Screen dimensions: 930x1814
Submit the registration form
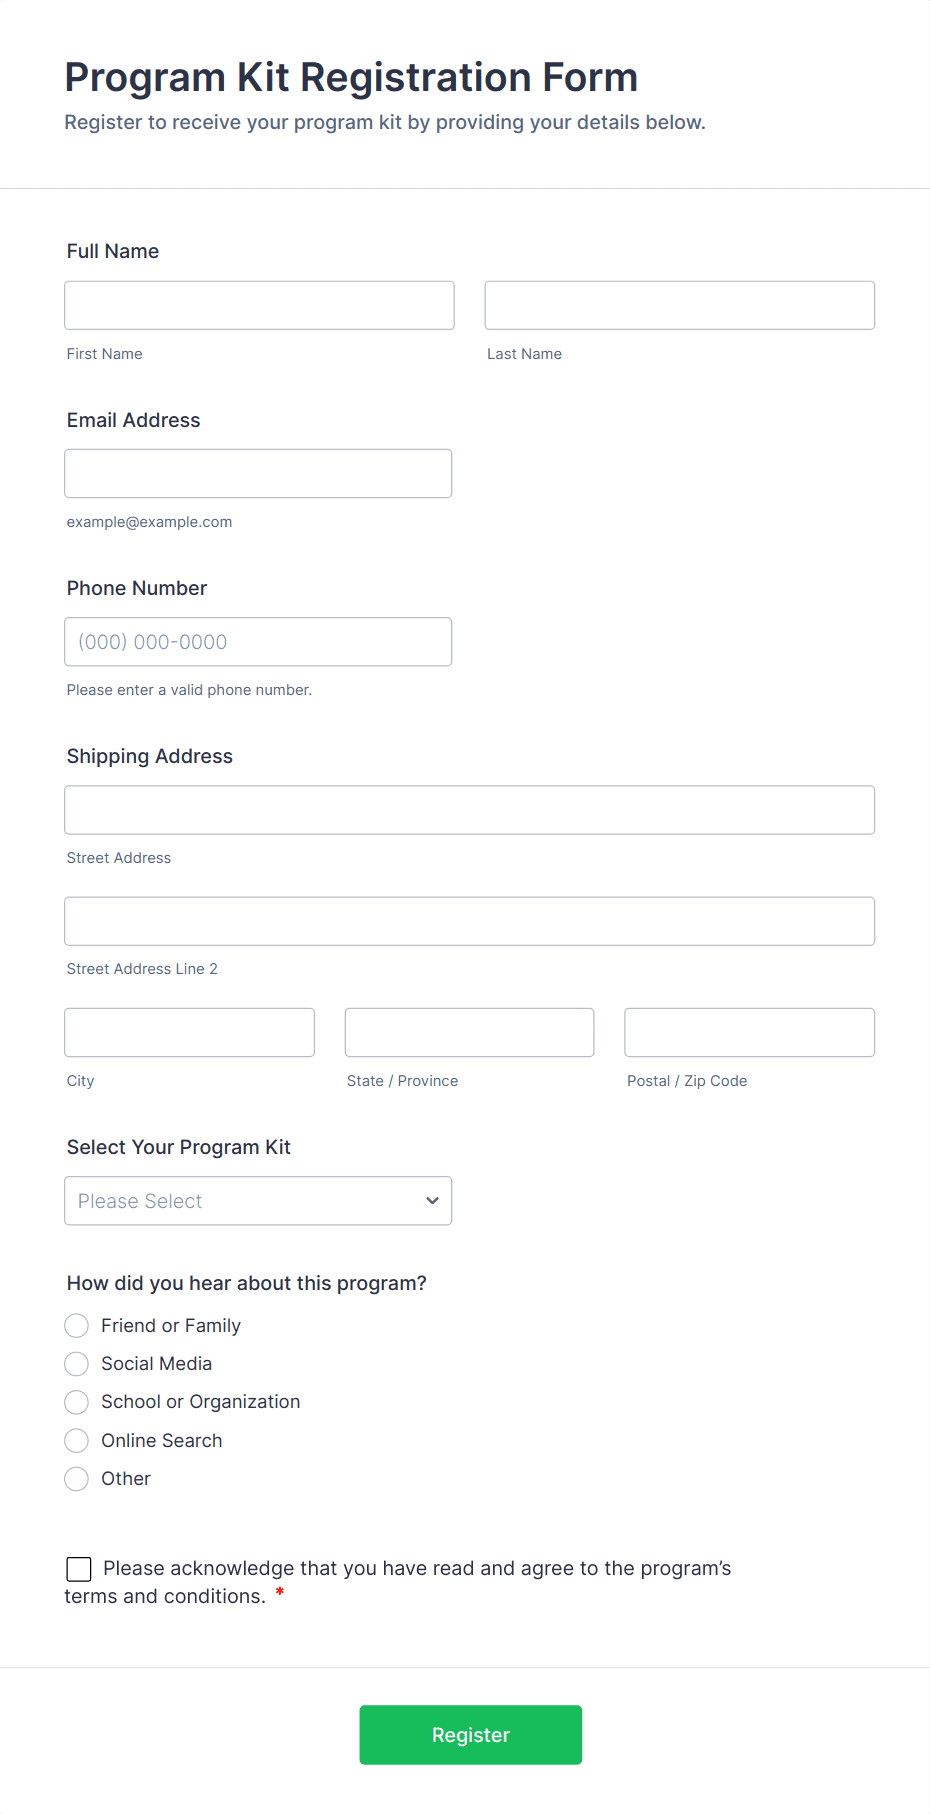point(470,1734)
